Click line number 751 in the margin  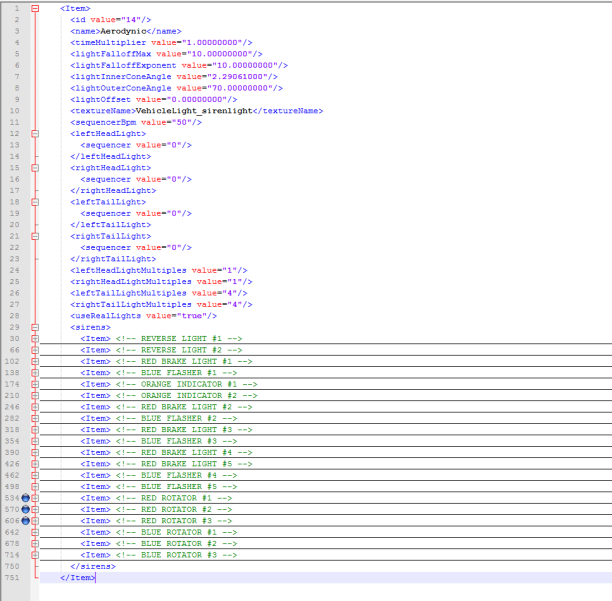[x=14, y=577]
